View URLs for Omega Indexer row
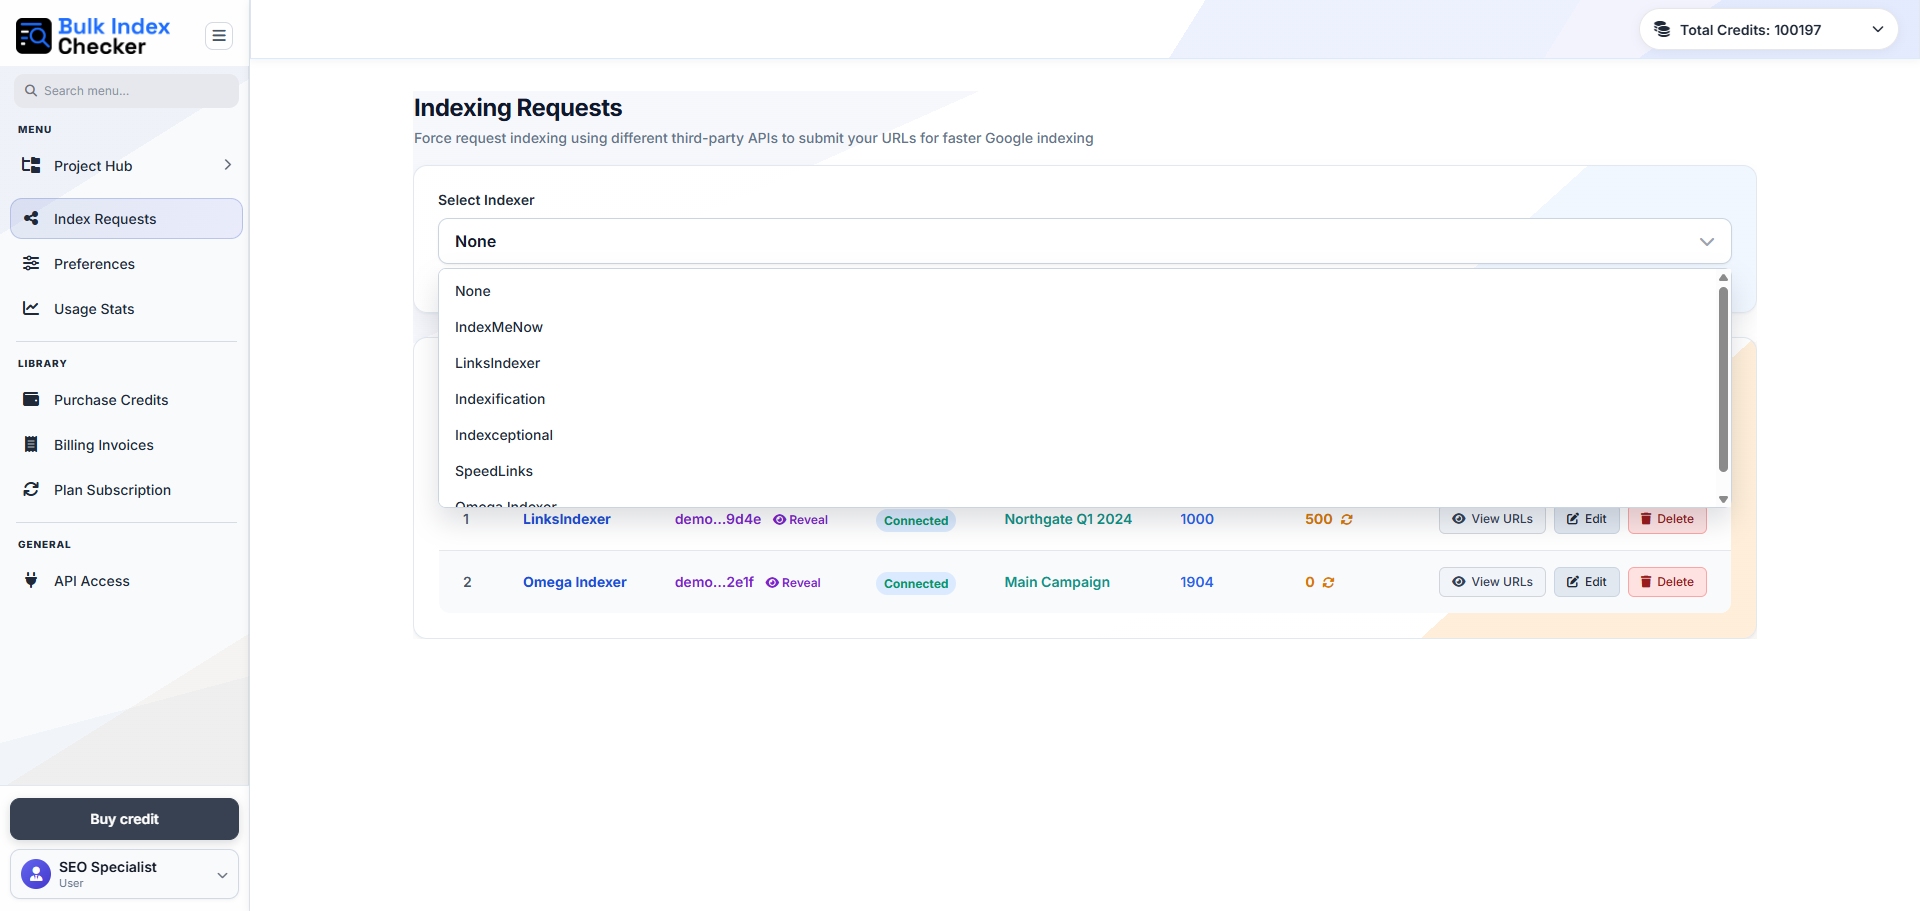 (x=1492, y=582)
